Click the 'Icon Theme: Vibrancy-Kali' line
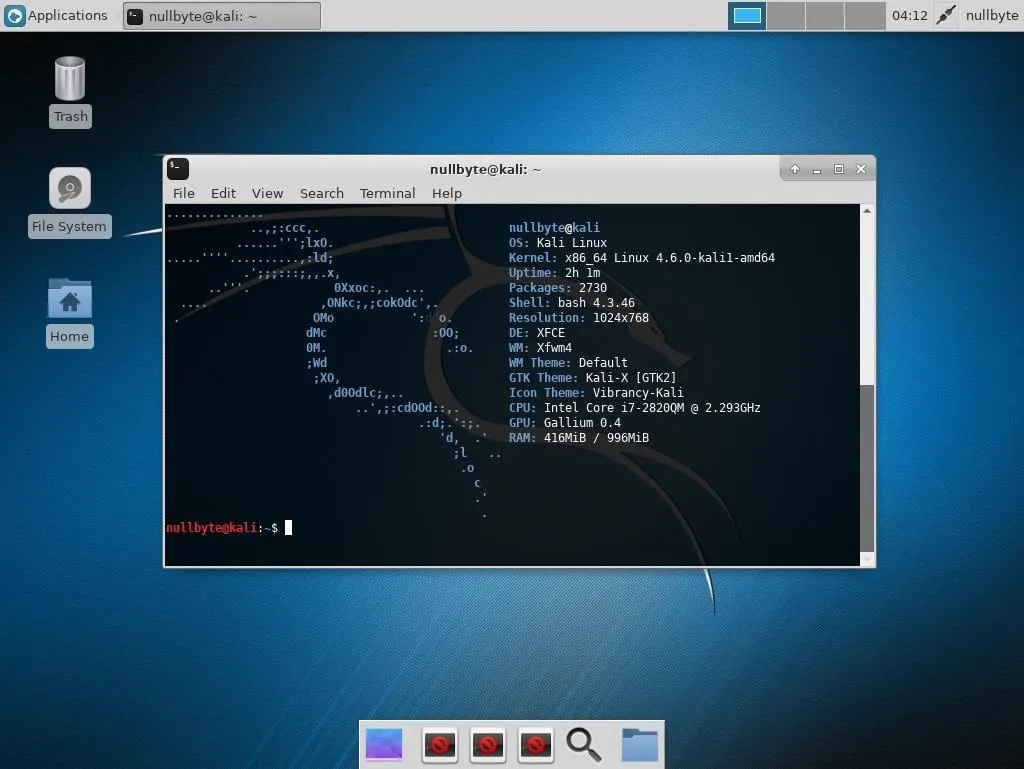 tap(596, 393)
